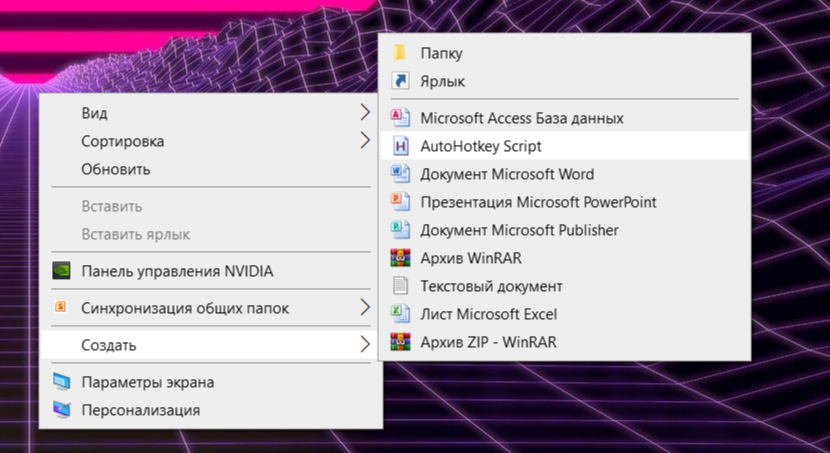Create a new Архив WinRAR
830x453 pixels.
point(564,258)
